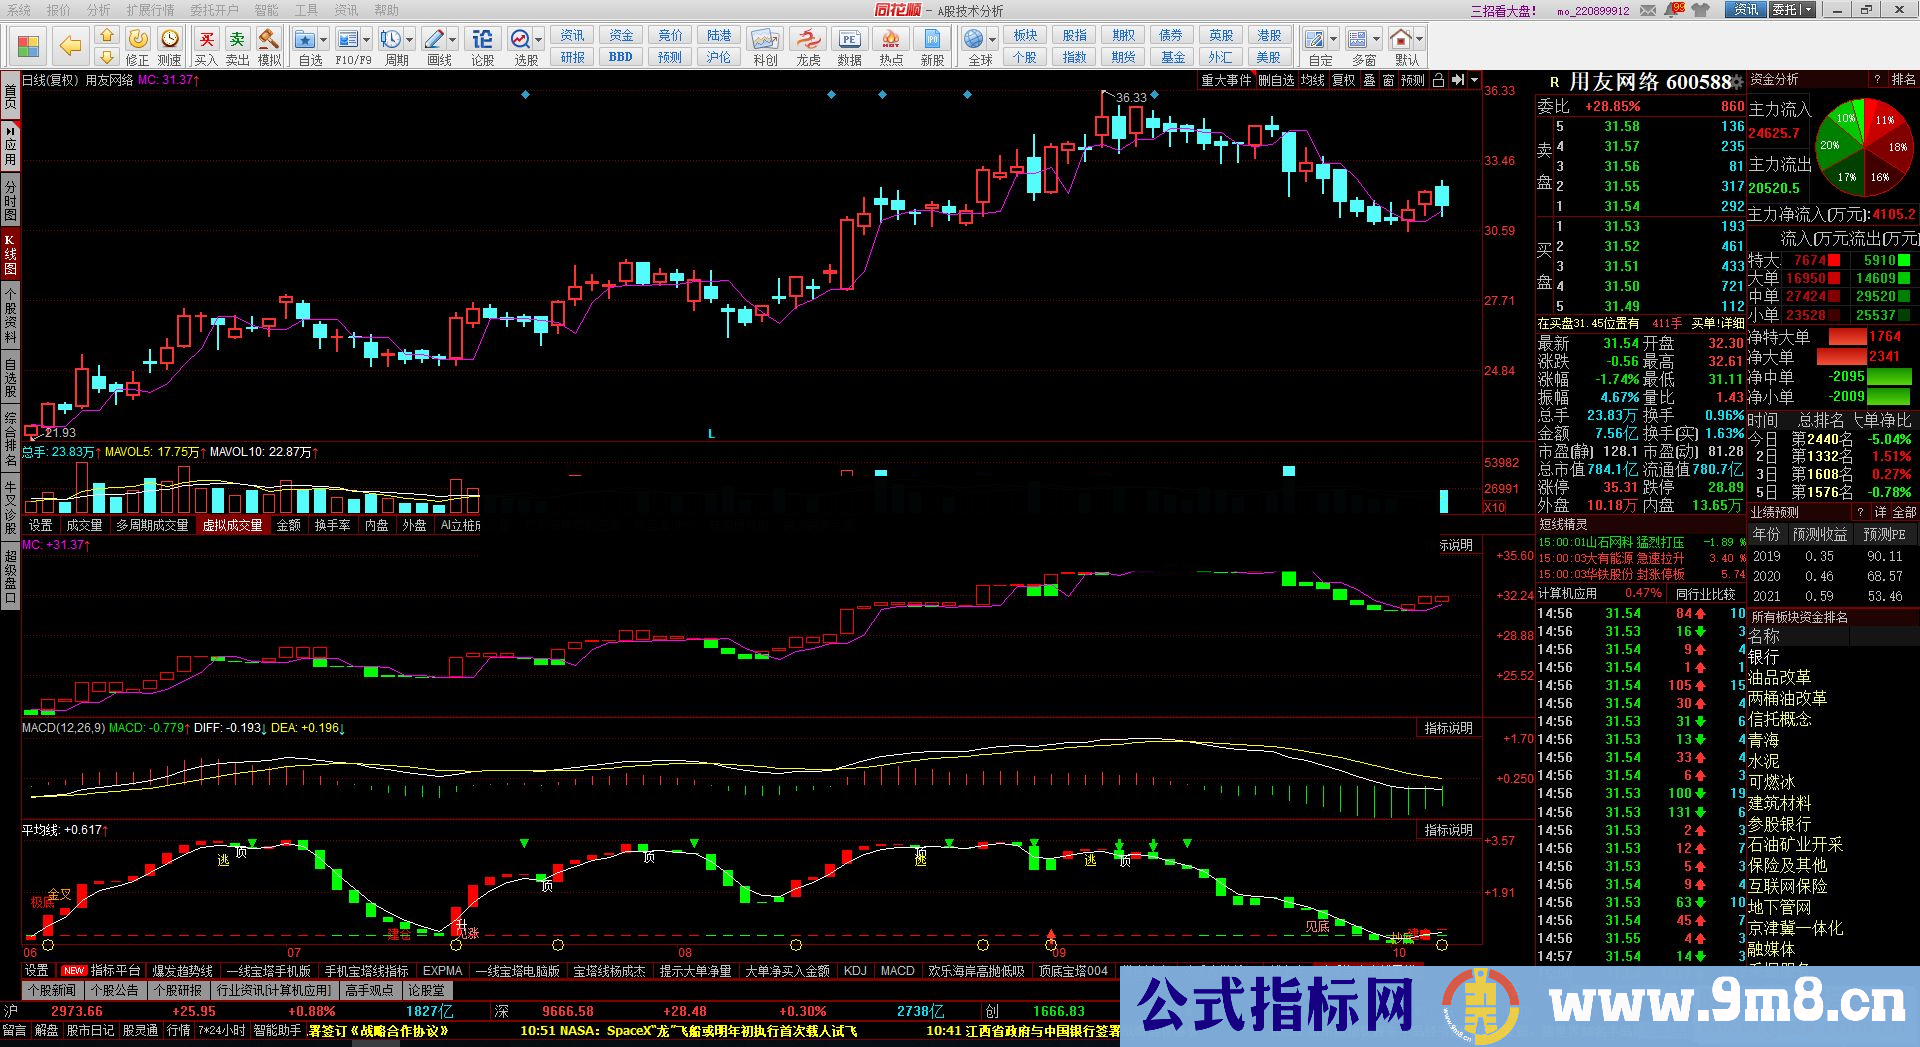Open the 扩展行情 menu

click(150, 10)
